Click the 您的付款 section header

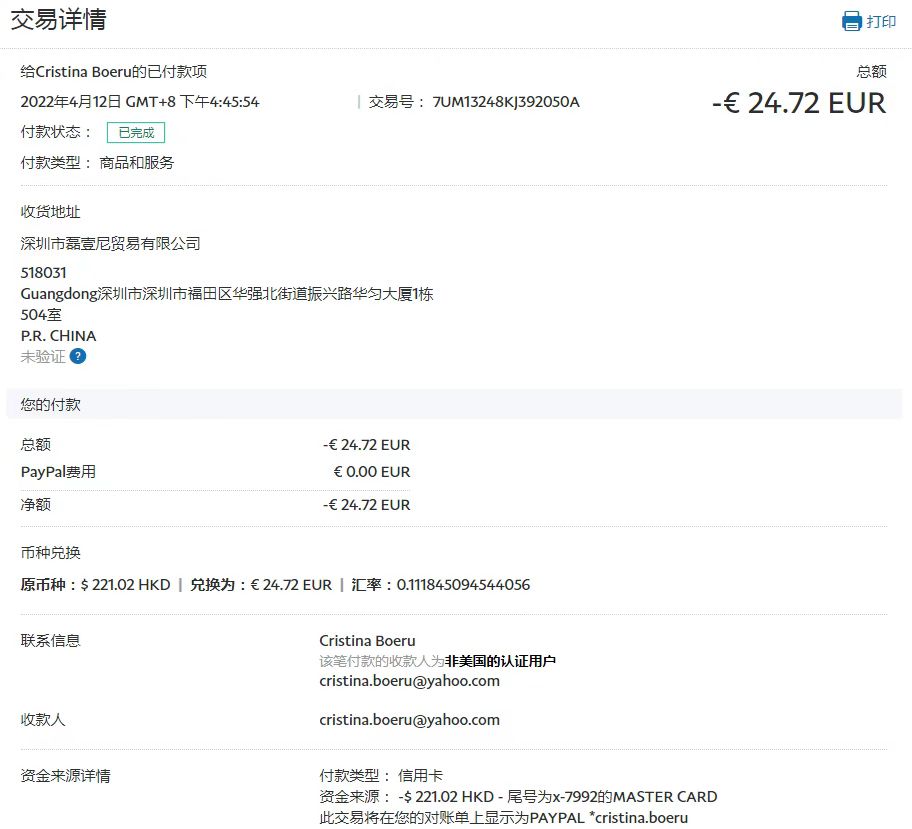[x=51, y=405]
